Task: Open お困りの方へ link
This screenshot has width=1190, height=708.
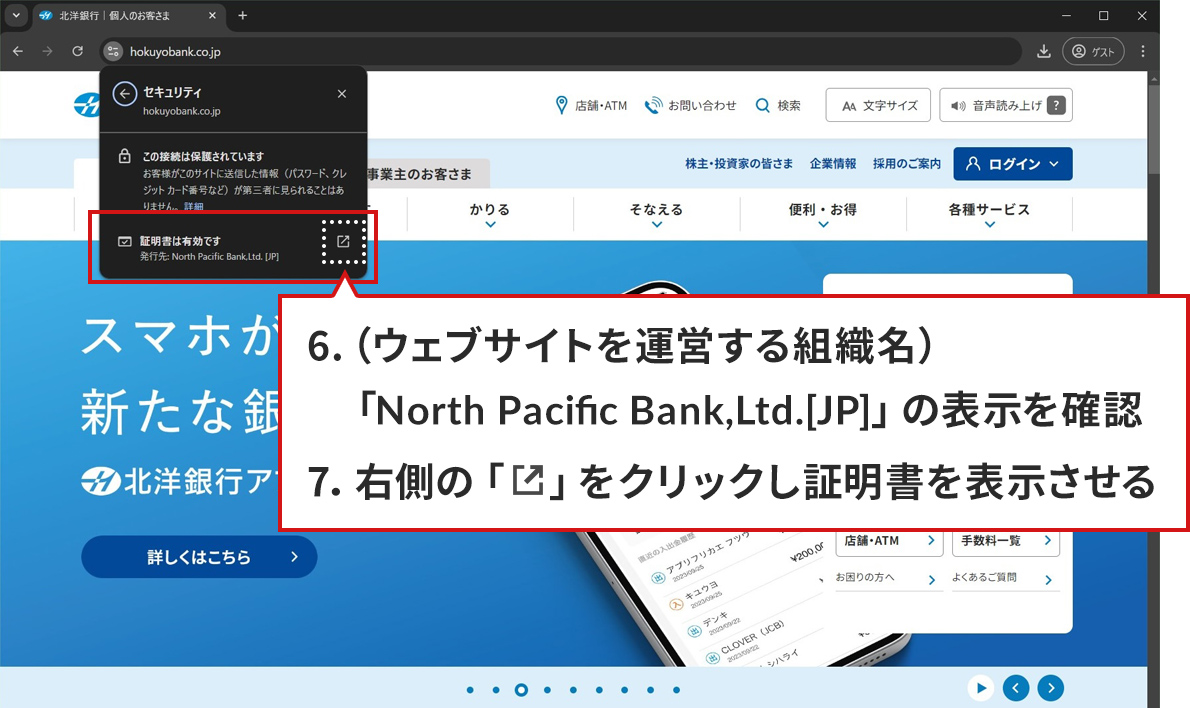Action: click(x=889, y=578)
